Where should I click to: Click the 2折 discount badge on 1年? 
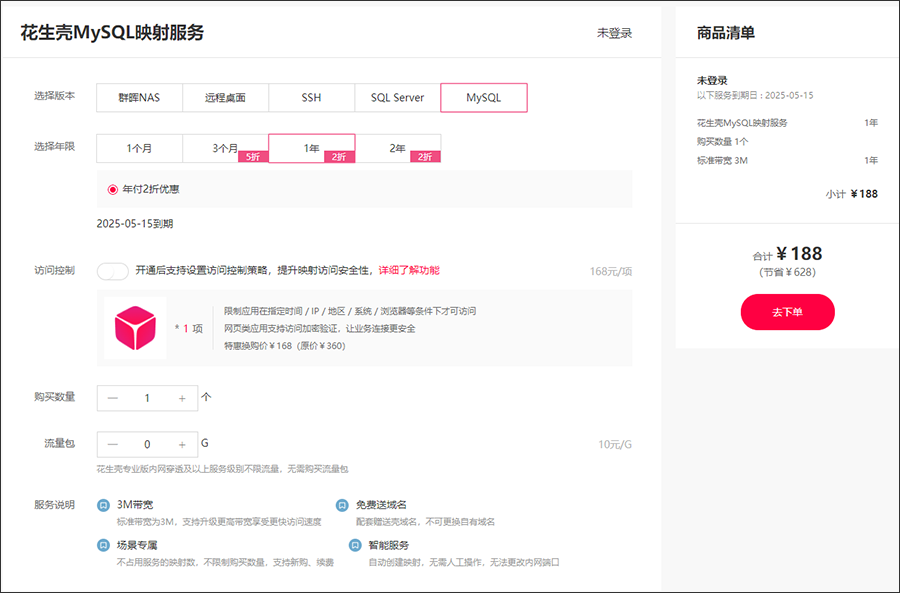pyautogui.click(x=339, y=157)
